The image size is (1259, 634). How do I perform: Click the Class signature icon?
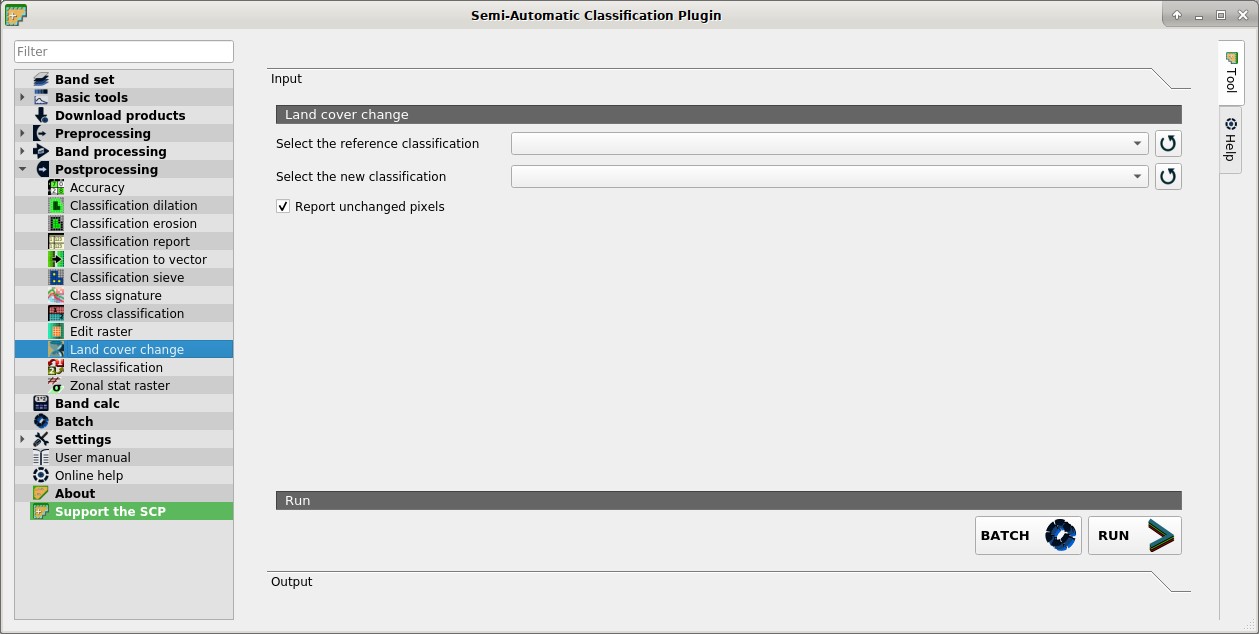click(56, 295)
